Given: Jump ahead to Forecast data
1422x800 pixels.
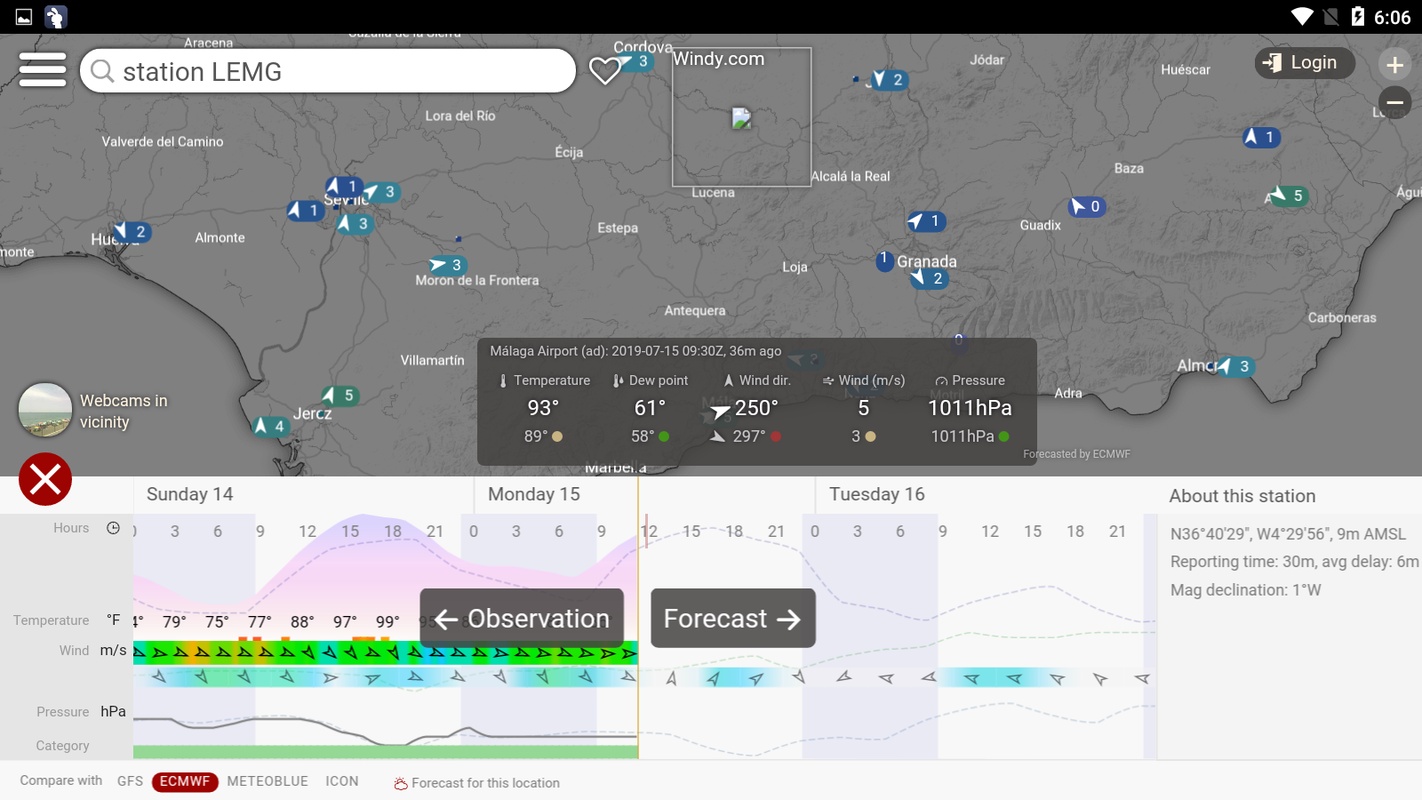Looking at the screenshot, I should point(733,618).
